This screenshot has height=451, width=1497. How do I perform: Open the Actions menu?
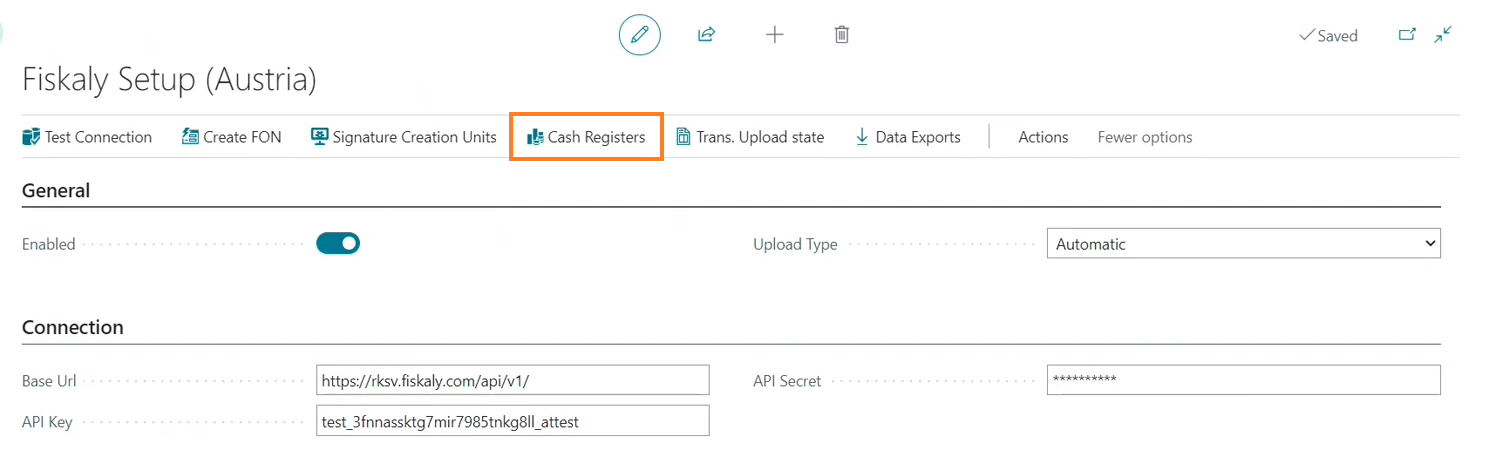1043,137
